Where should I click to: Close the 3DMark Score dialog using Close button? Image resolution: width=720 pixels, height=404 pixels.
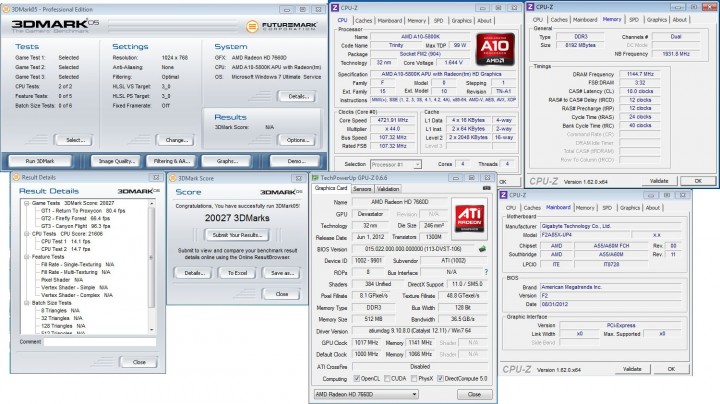pos(281,294)
